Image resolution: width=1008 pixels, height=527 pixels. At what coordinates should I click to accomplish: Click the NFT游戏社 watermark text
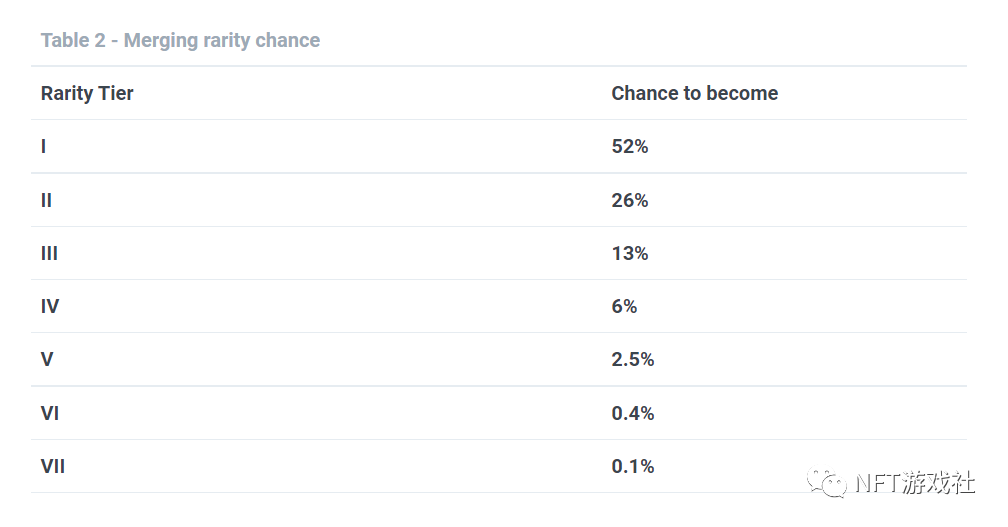click(915, 483)
